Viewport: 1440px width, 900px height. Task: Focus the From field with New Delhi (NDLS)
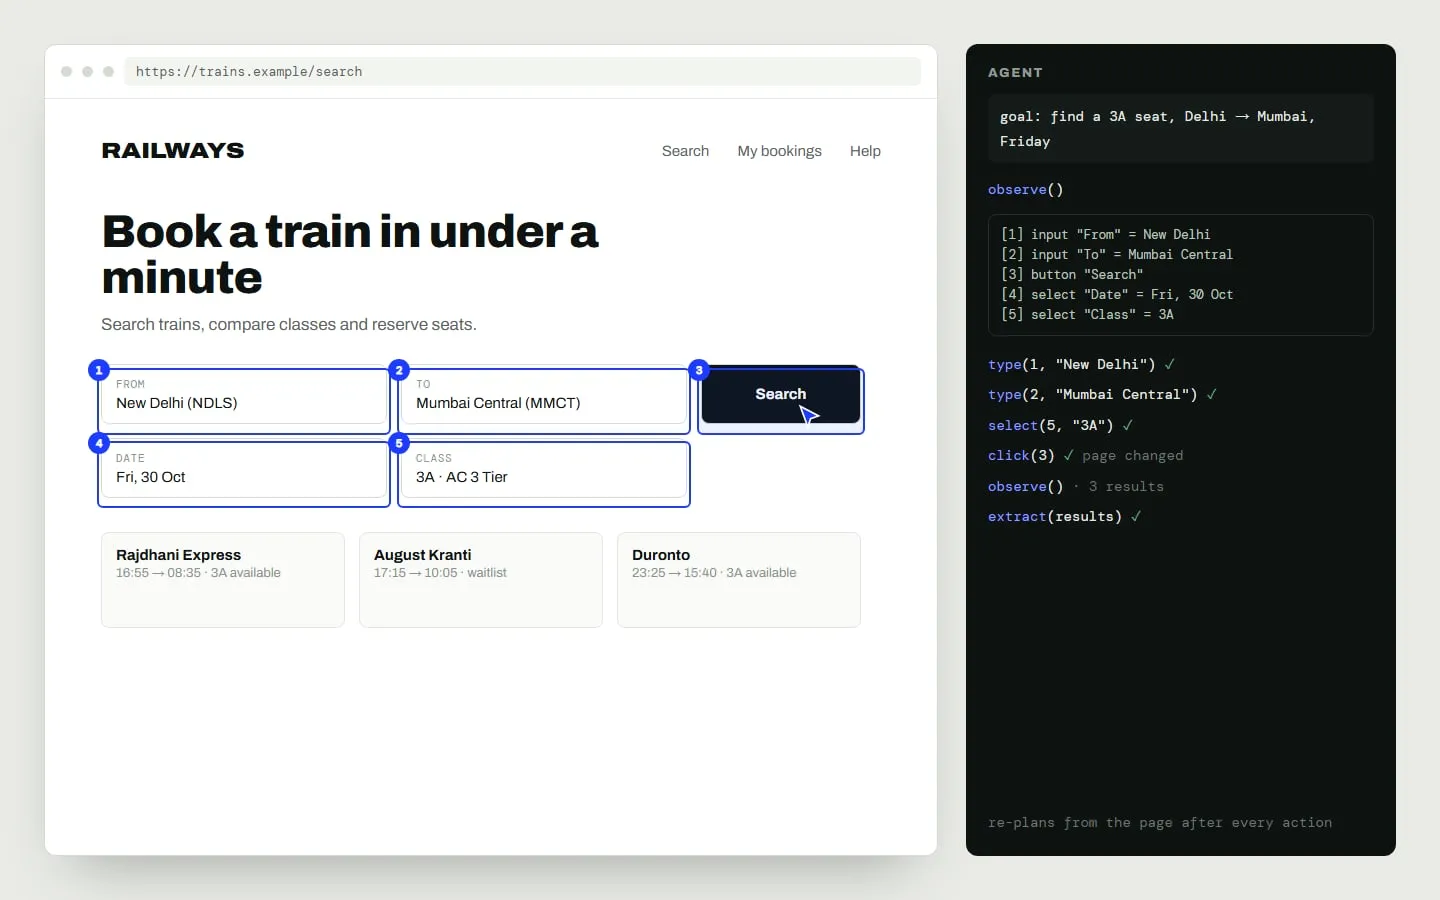tap(244, 396)
